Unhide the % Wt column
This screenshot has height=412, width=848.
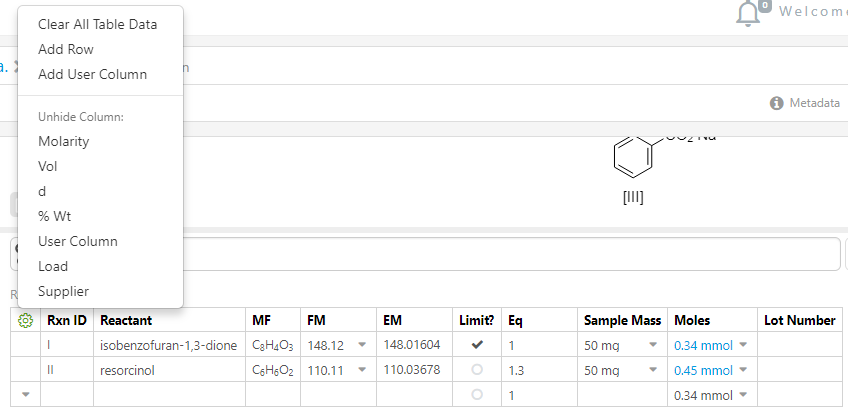click(54, 216)
